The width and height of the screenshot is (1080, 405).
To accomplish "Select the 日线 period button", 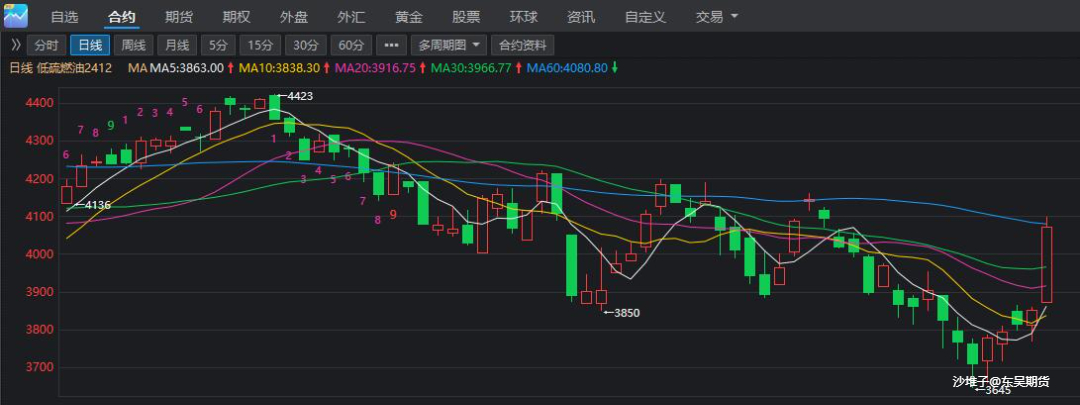I will [90, 45].
